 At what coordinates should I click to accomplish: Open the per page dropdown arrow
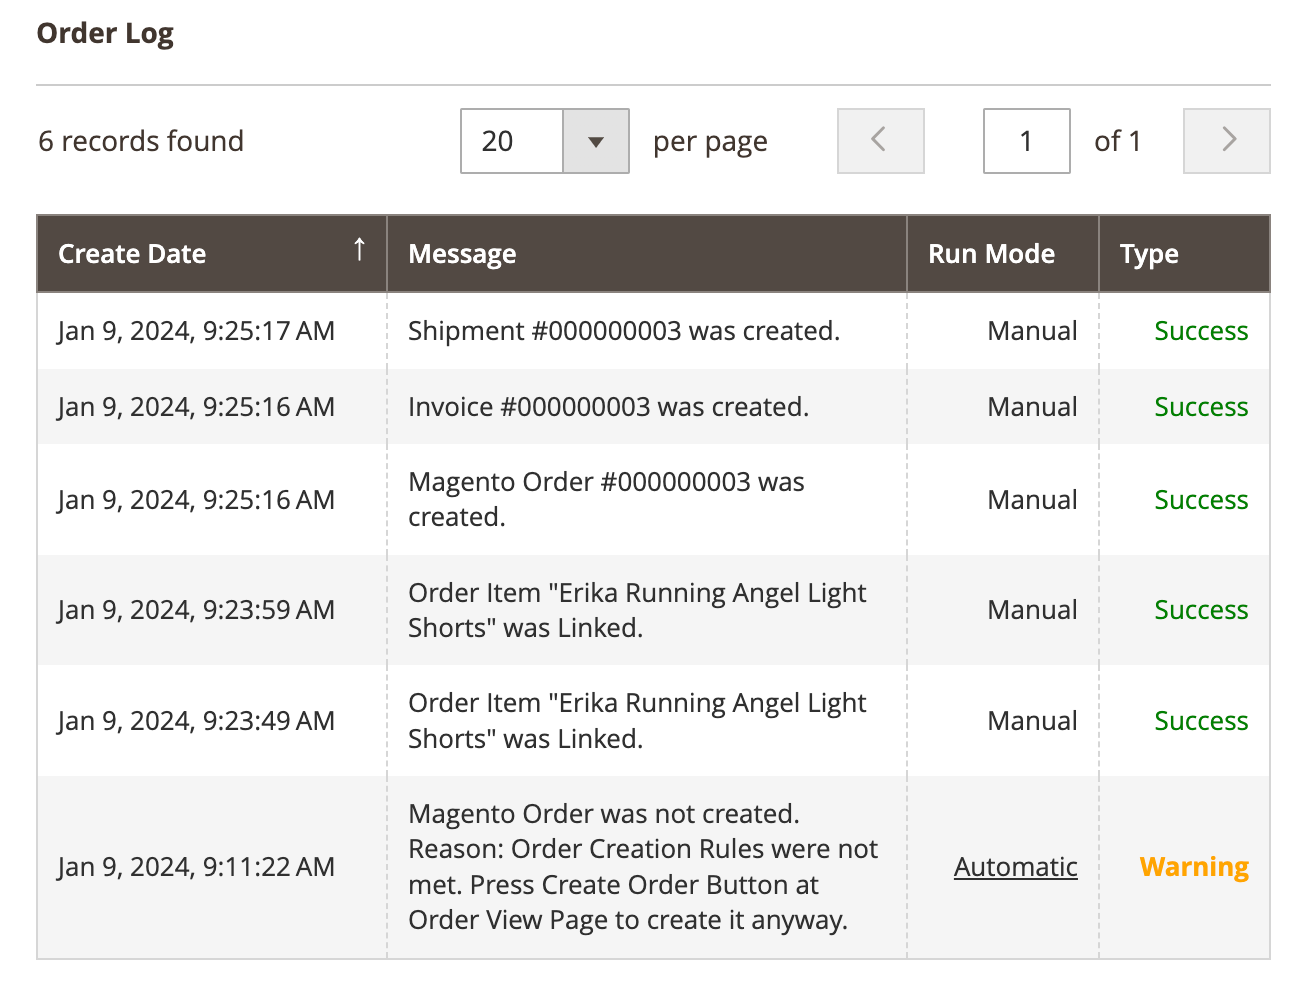(596, 141)
